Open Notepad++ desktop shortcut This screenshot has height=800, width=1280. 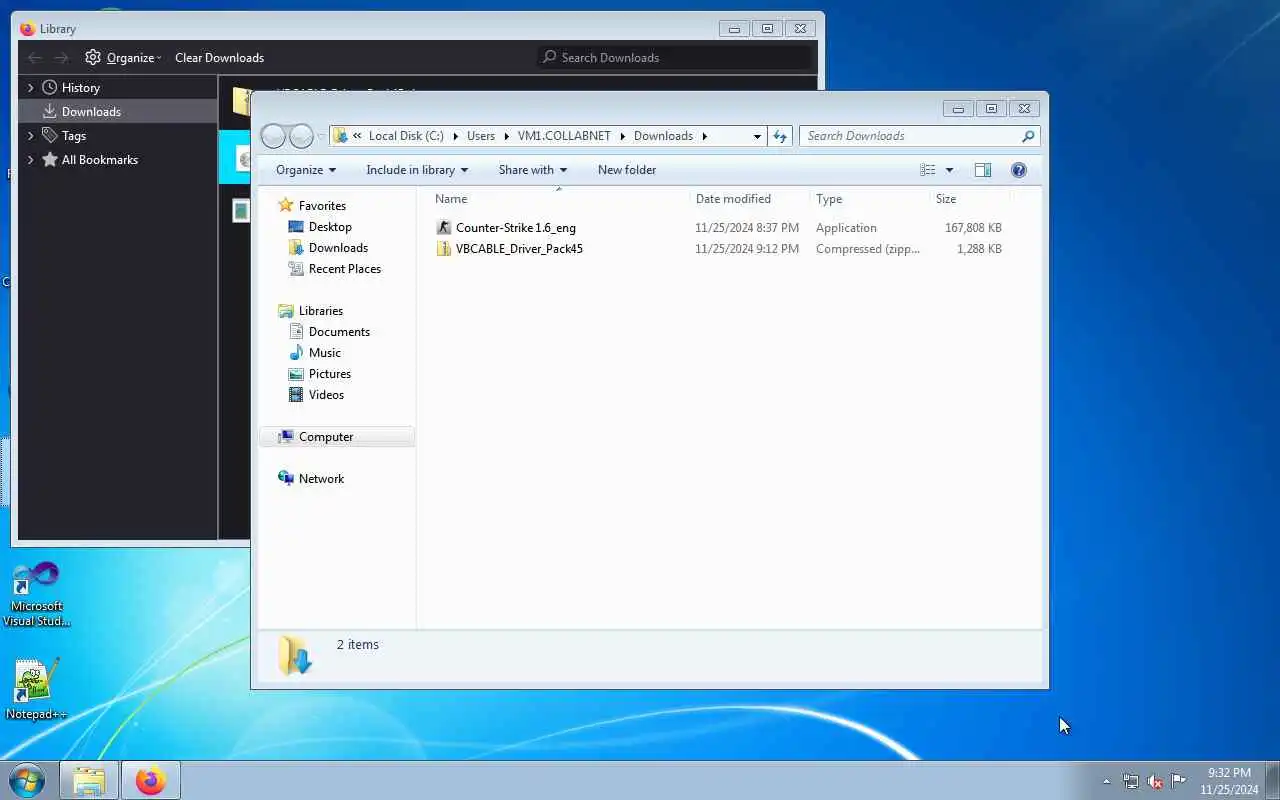(36, 689)
